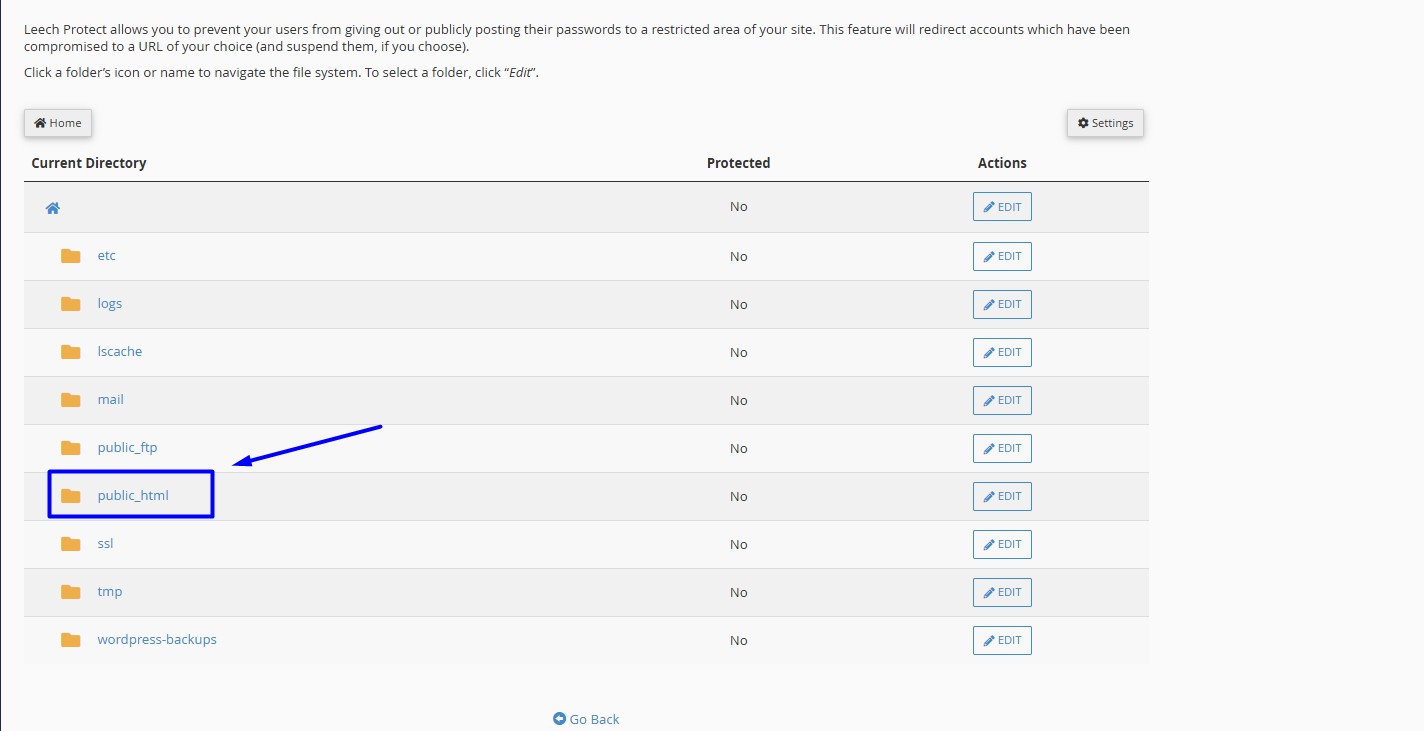This screenshot has width=1424, height=731.
Task: Click Edit for the lscache folder
Action: point(1002,352)
